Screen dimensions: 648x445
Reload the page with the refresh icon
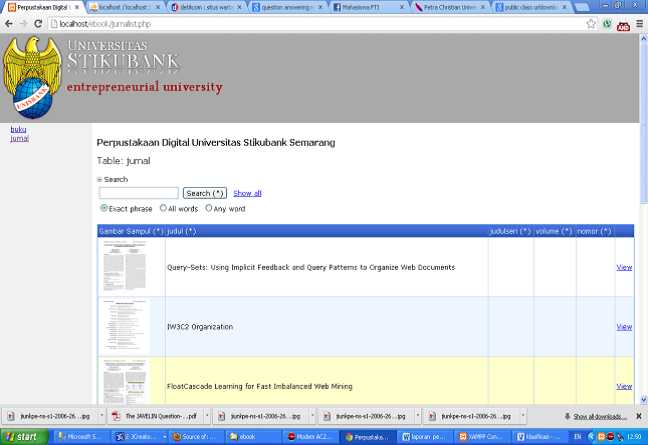38,23
